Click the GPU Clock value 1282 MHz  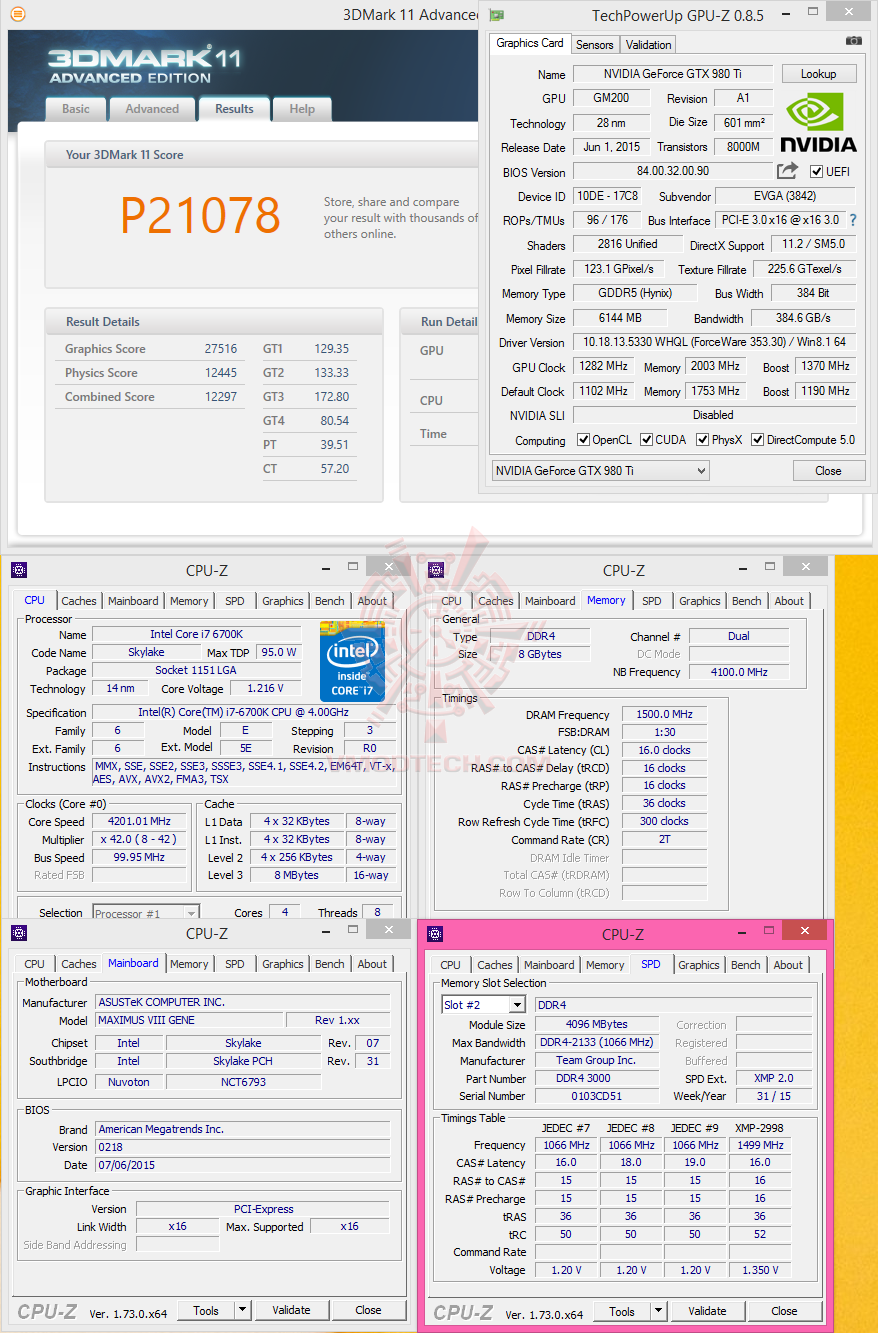click(603, 367)
